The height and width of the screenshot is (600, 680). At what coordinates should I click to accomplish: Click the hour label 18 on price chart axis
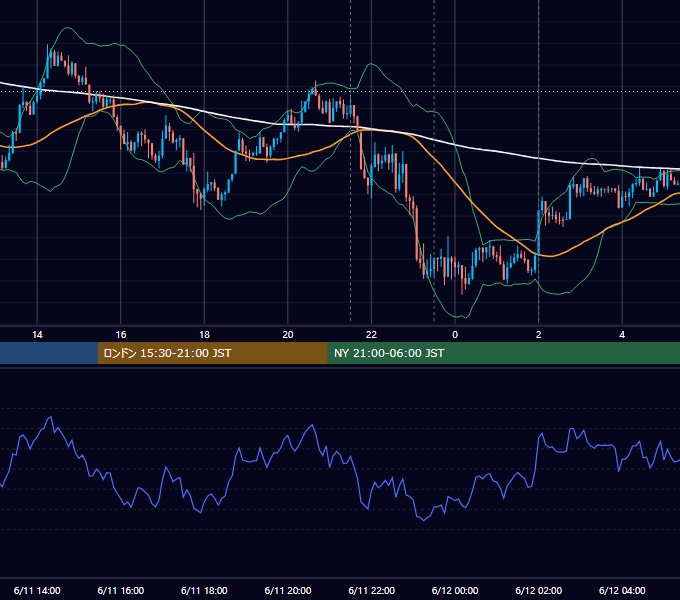pyautogui.click(x=204, y=334)
